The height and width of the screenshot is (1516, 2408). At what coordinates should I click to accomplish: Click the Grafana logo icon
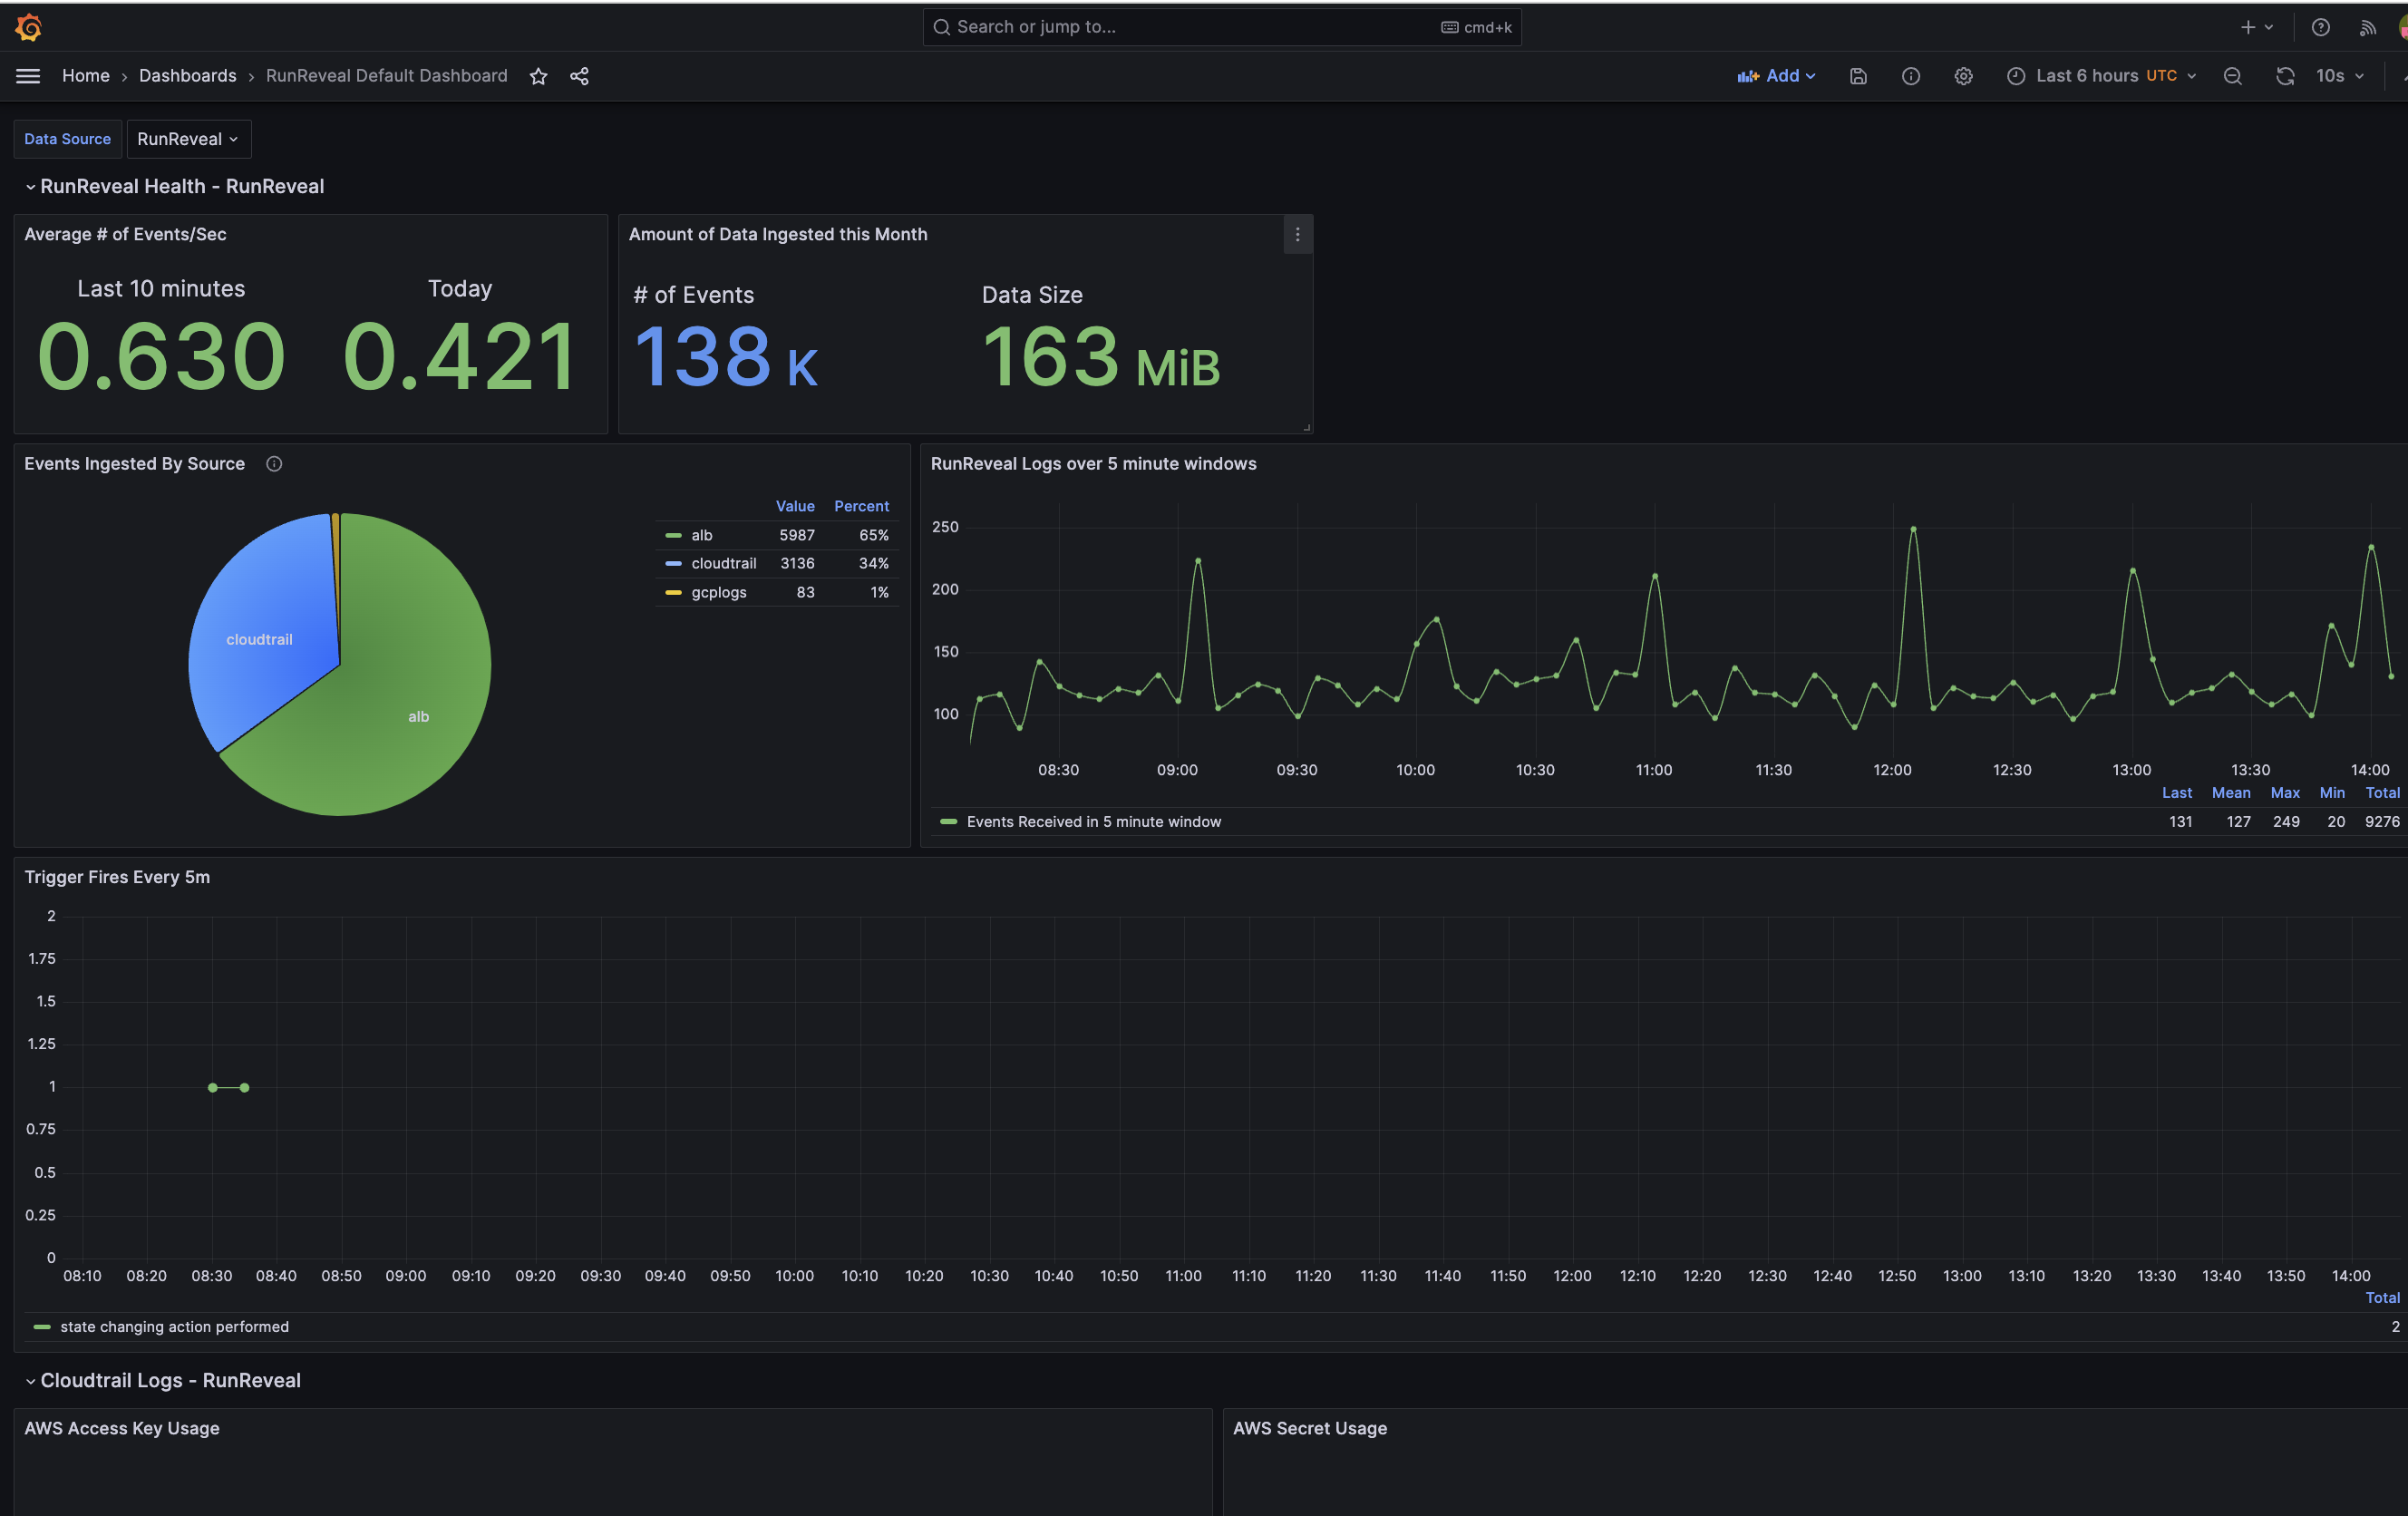28,27
